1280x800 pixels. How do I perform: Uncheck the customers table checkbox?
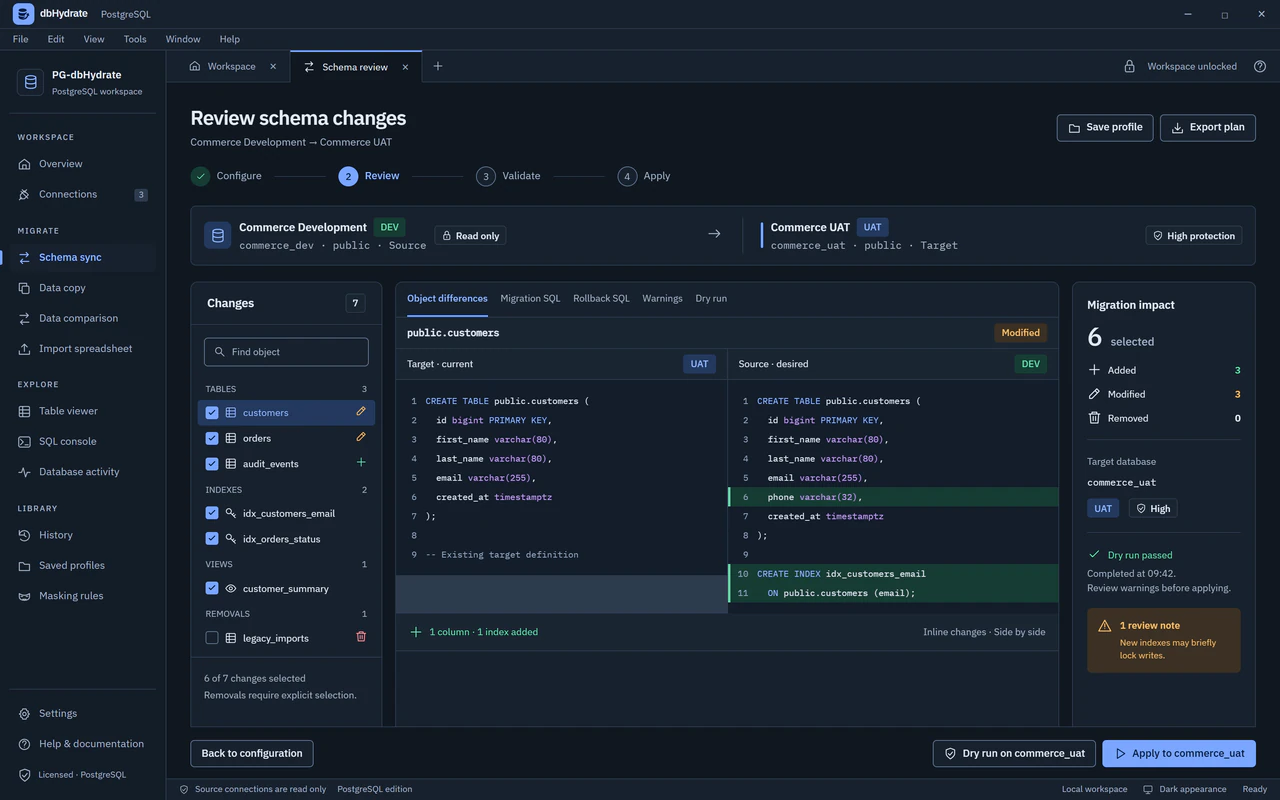tap(212, 412)
